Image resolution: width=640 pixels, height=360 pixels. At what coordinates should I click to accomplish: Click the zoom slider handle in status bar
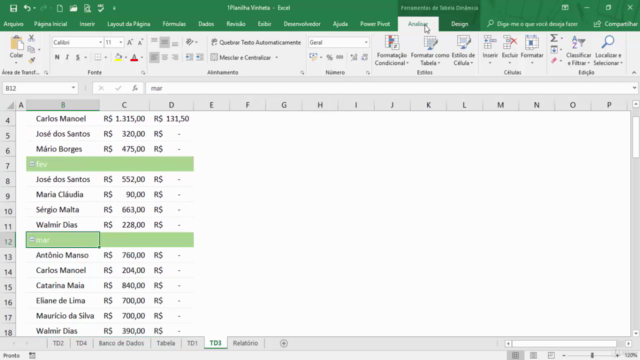[592, 356]
